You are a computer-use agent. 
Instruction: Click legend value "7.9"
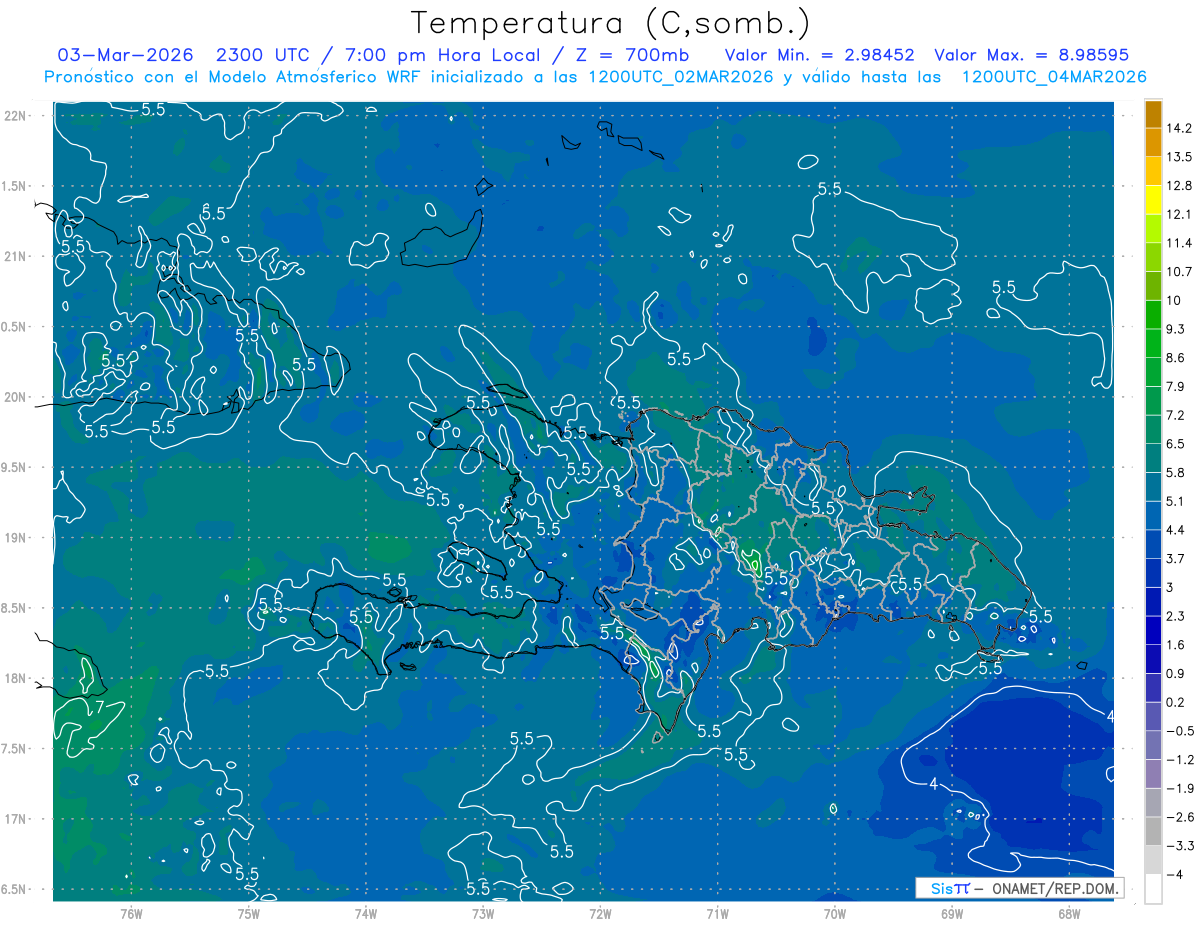[1177, 387]
